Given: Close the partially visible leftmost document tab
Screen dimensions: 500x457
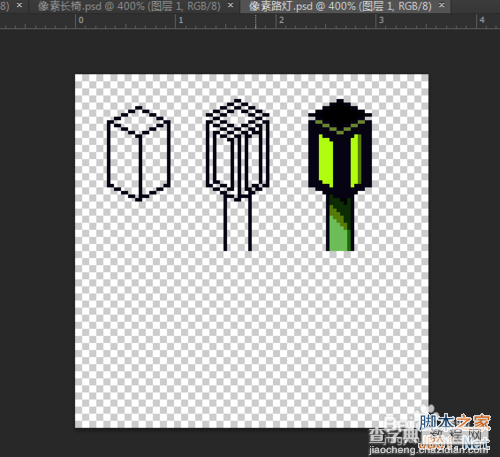Looking at the screenshot, I should click(x=20, y=5).
